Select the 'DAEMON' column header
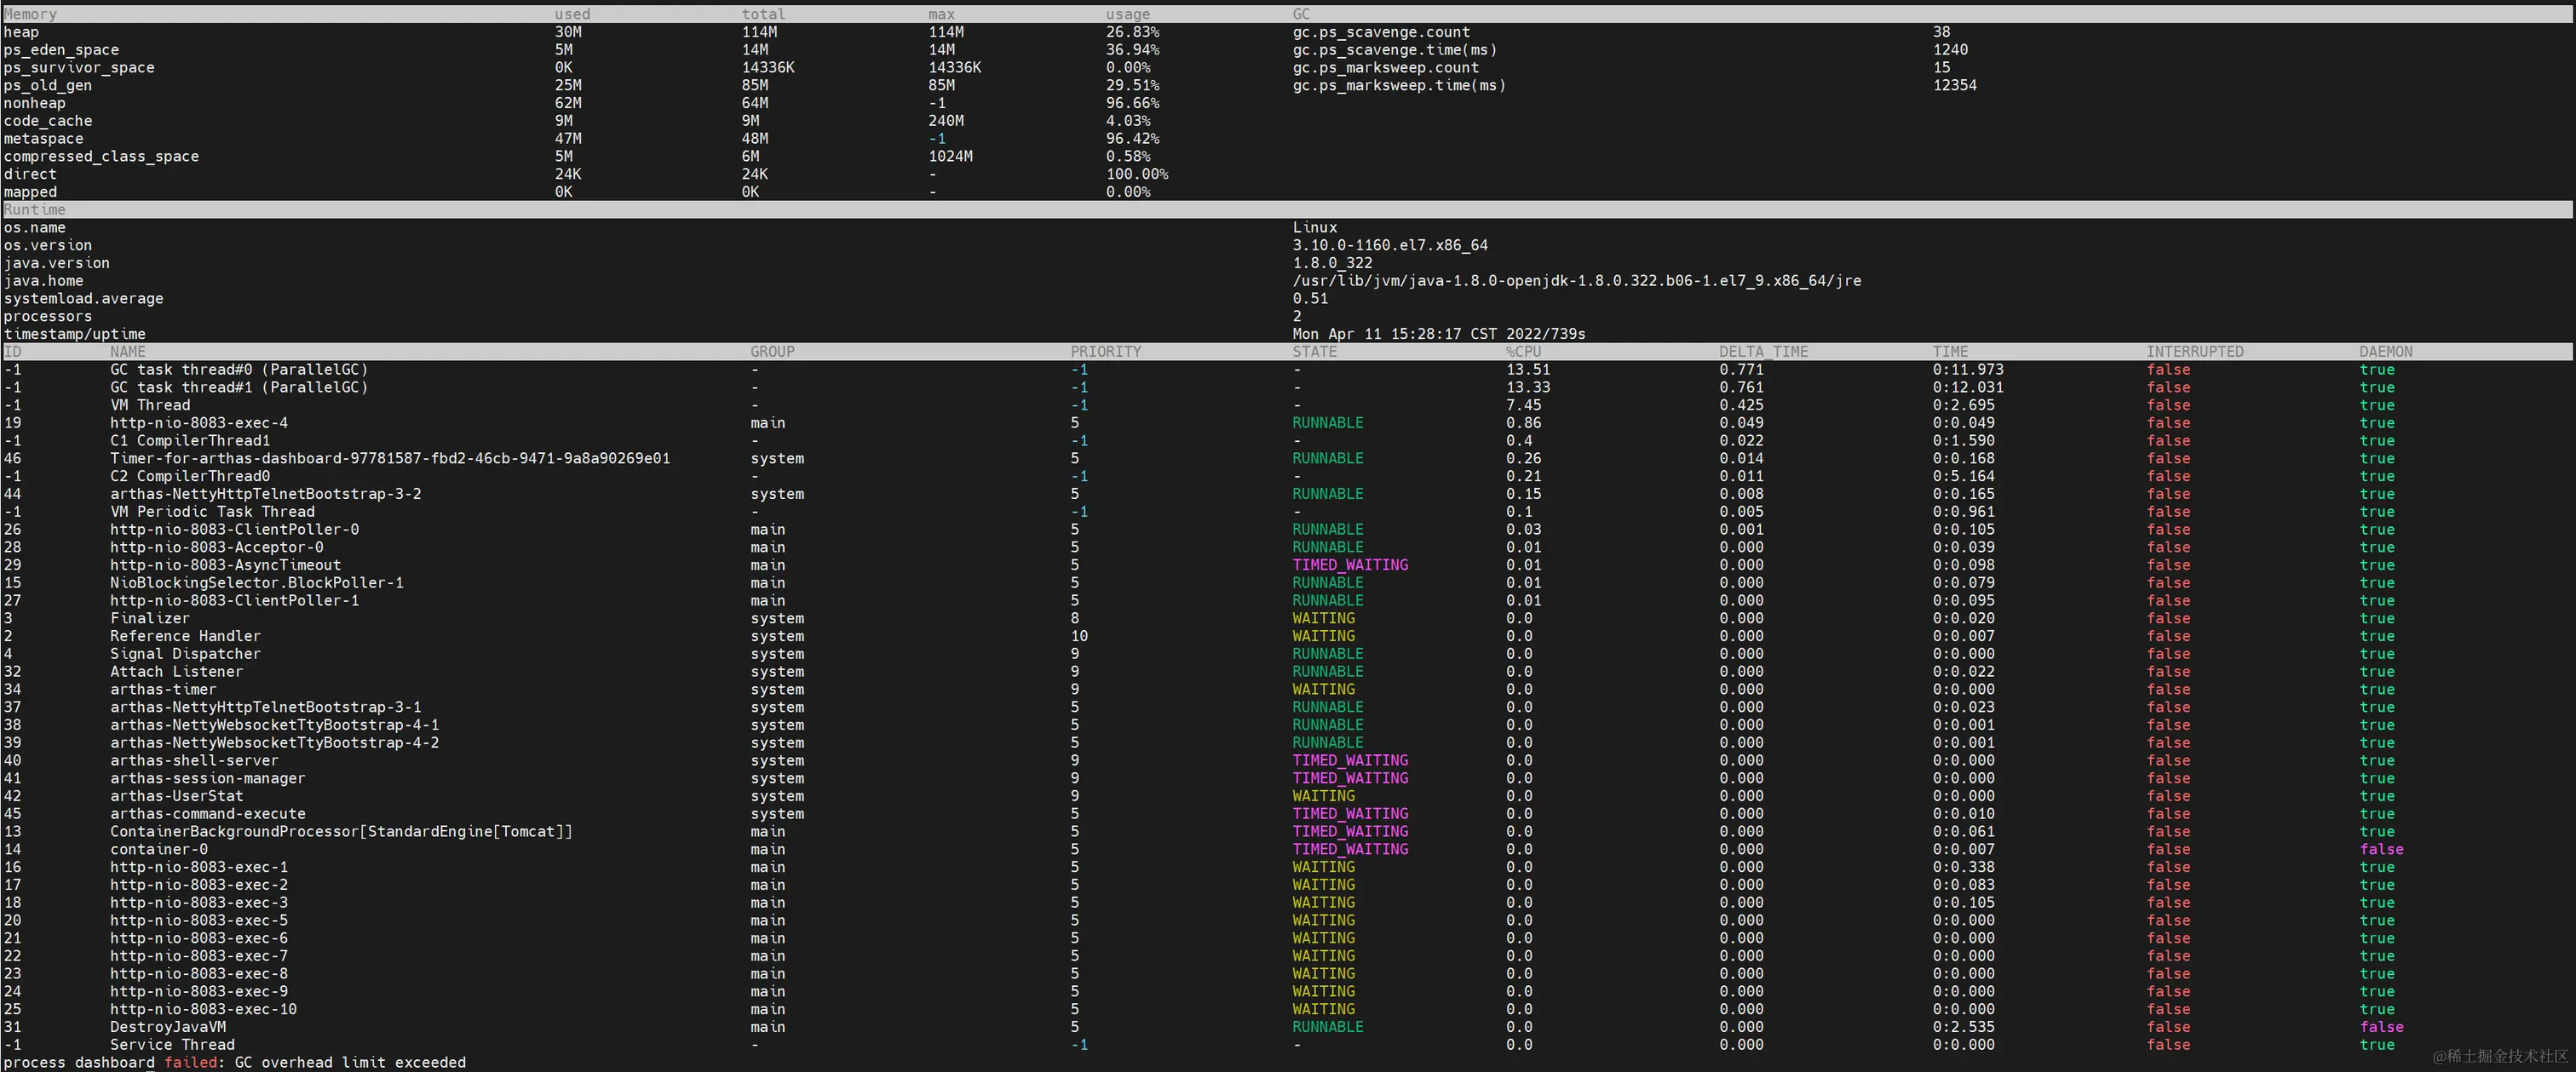This screenshot has height=1072, width=2576. point(2386,352)
